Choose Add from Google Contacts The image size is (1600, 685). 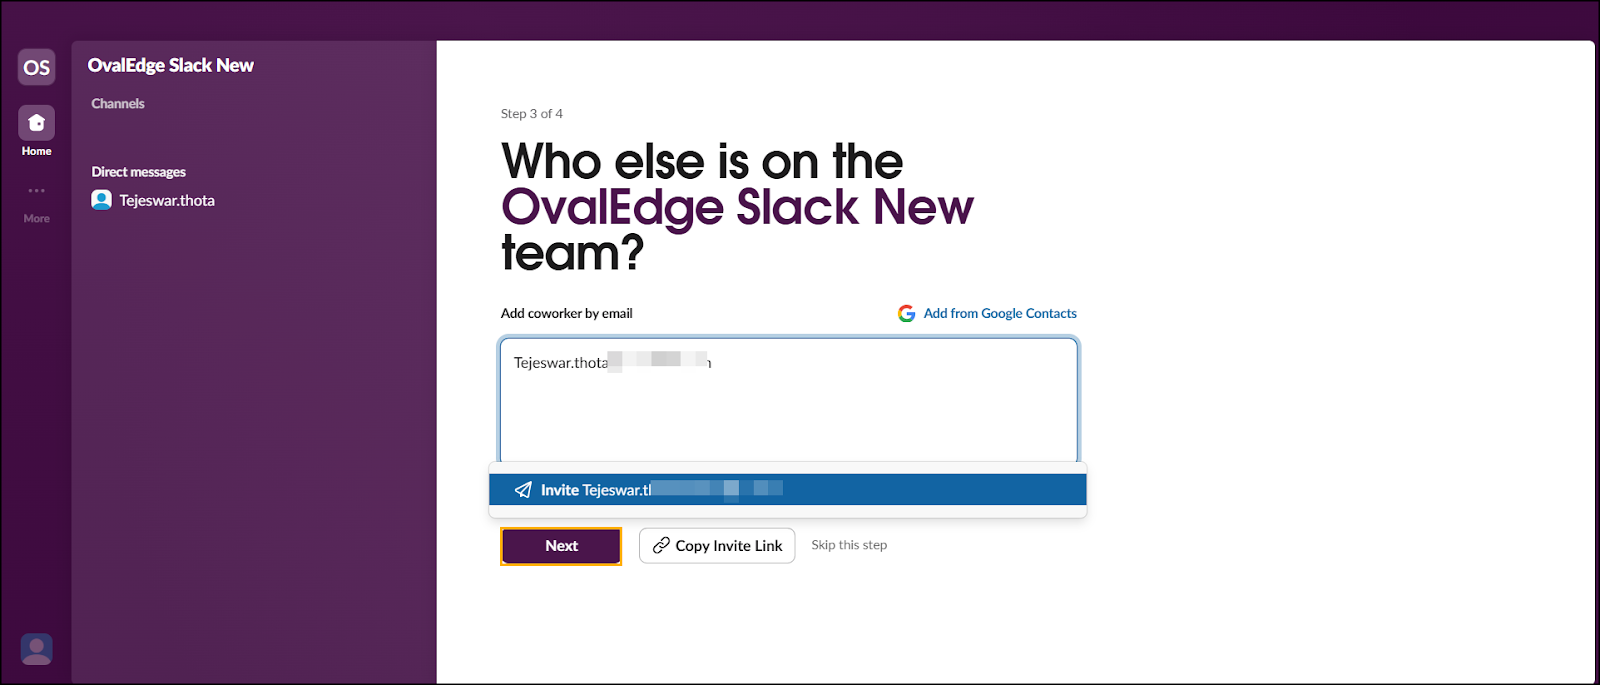pos(1000,314)
